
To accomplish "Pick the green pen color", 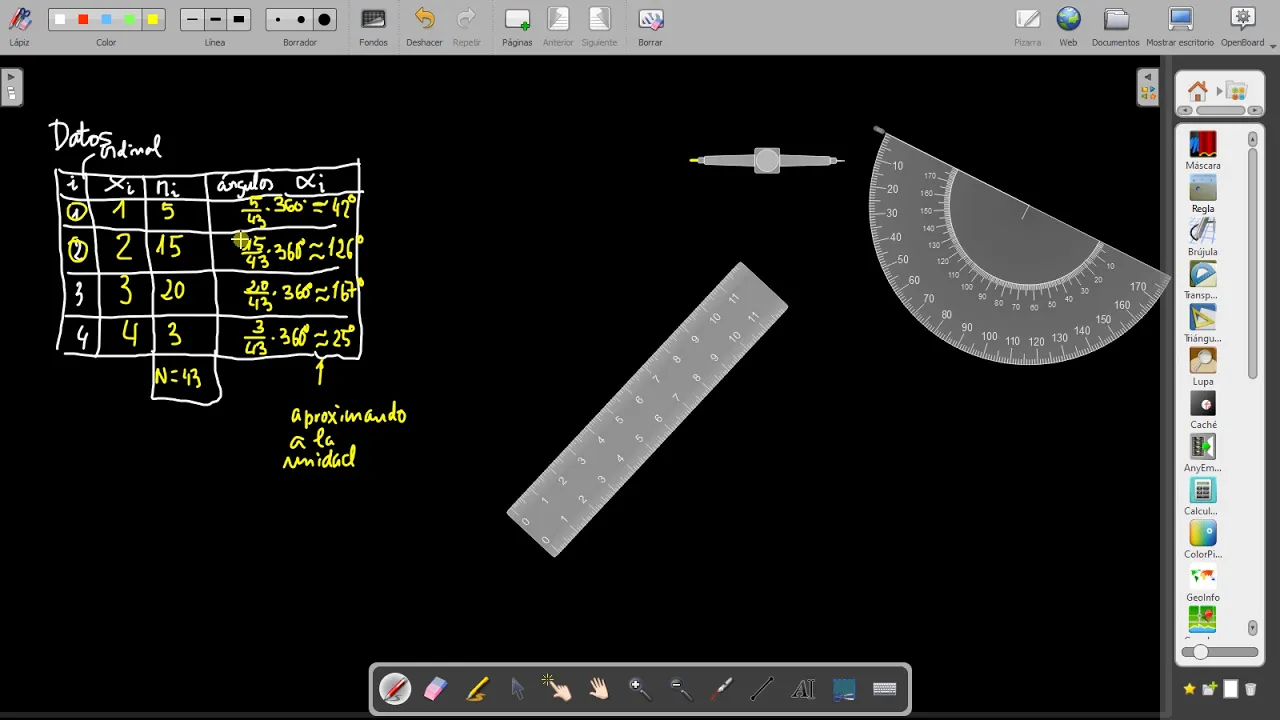I will (x=129, y=20).
